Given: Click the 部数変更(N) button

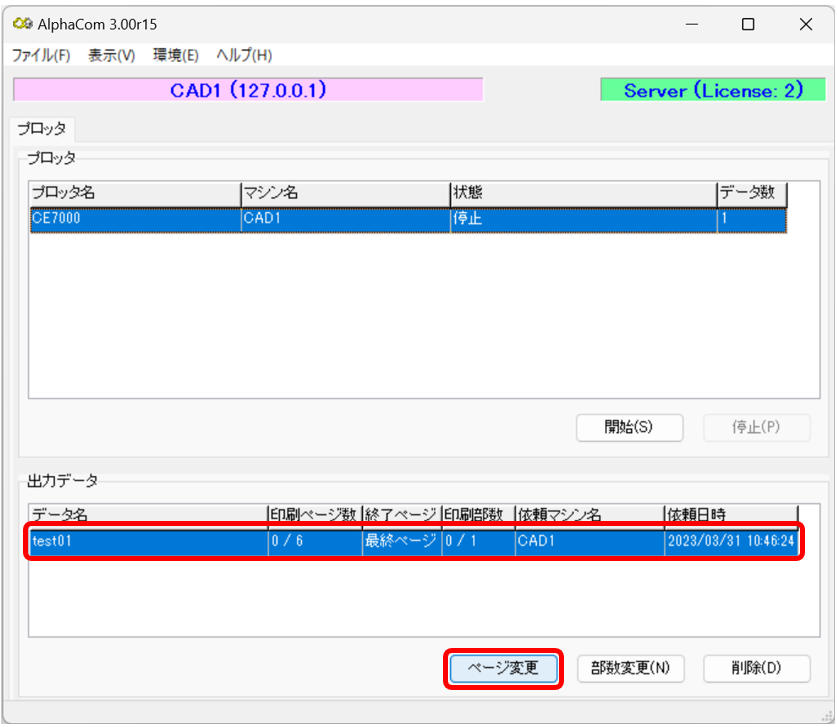Looking at the screenshot, I should [x=630, y=669].
